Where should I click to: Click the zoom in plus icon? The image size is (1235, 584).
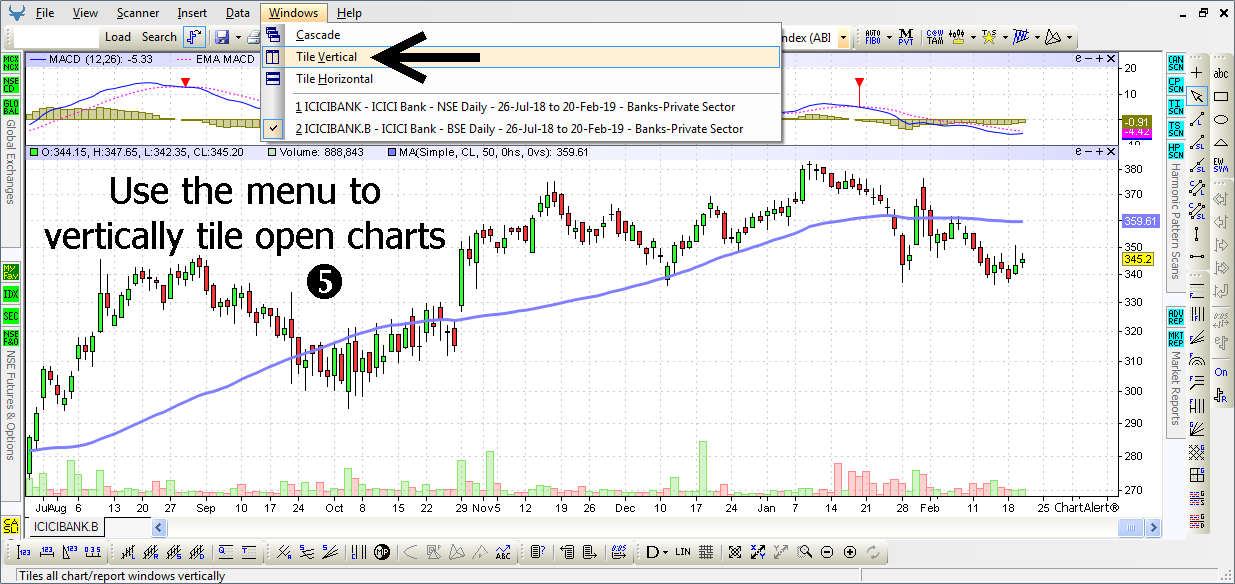(x=850, y=552)
